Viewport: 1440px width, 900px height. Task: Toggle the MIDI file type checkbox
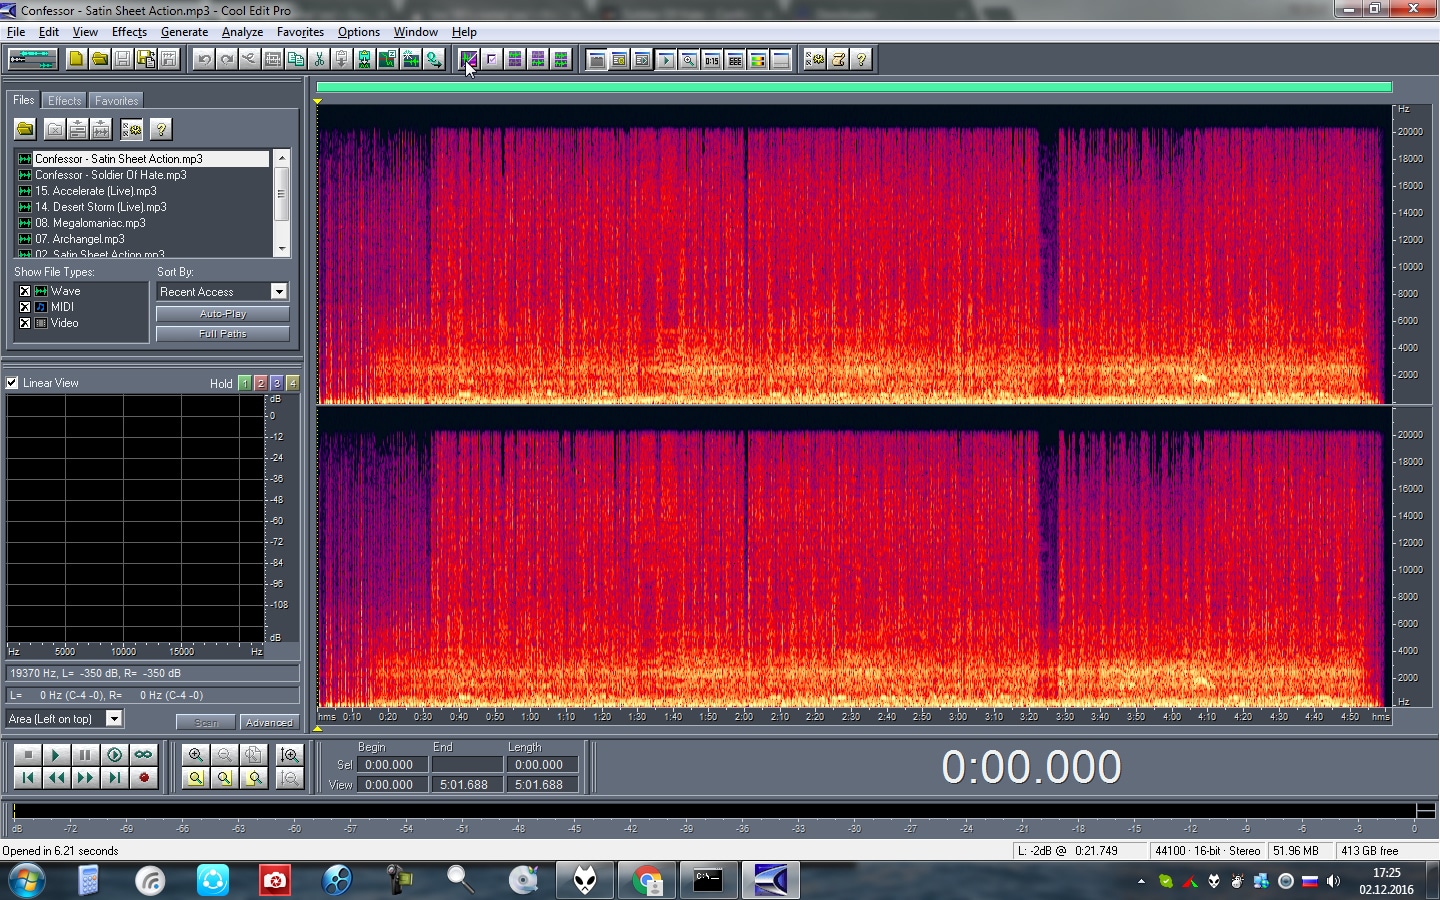25,307
